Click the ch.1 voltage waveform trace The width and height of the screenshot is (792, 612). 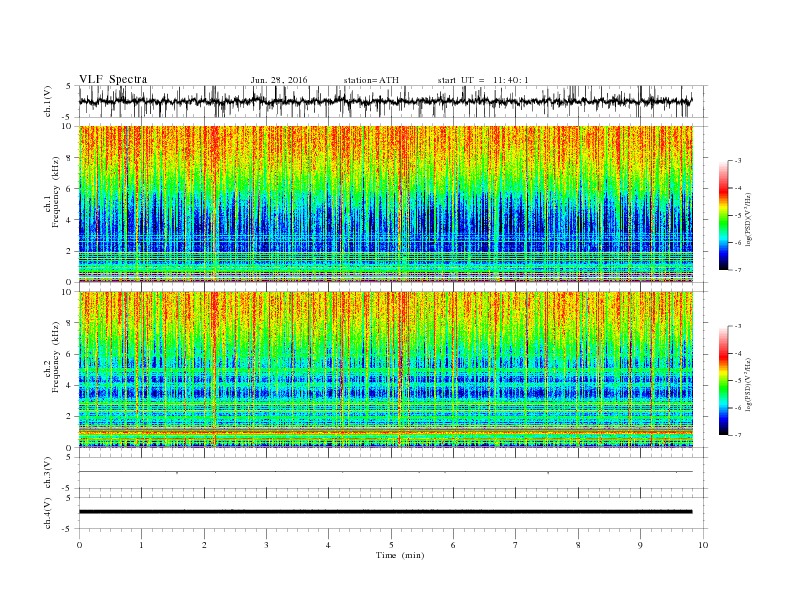point(386,101)
